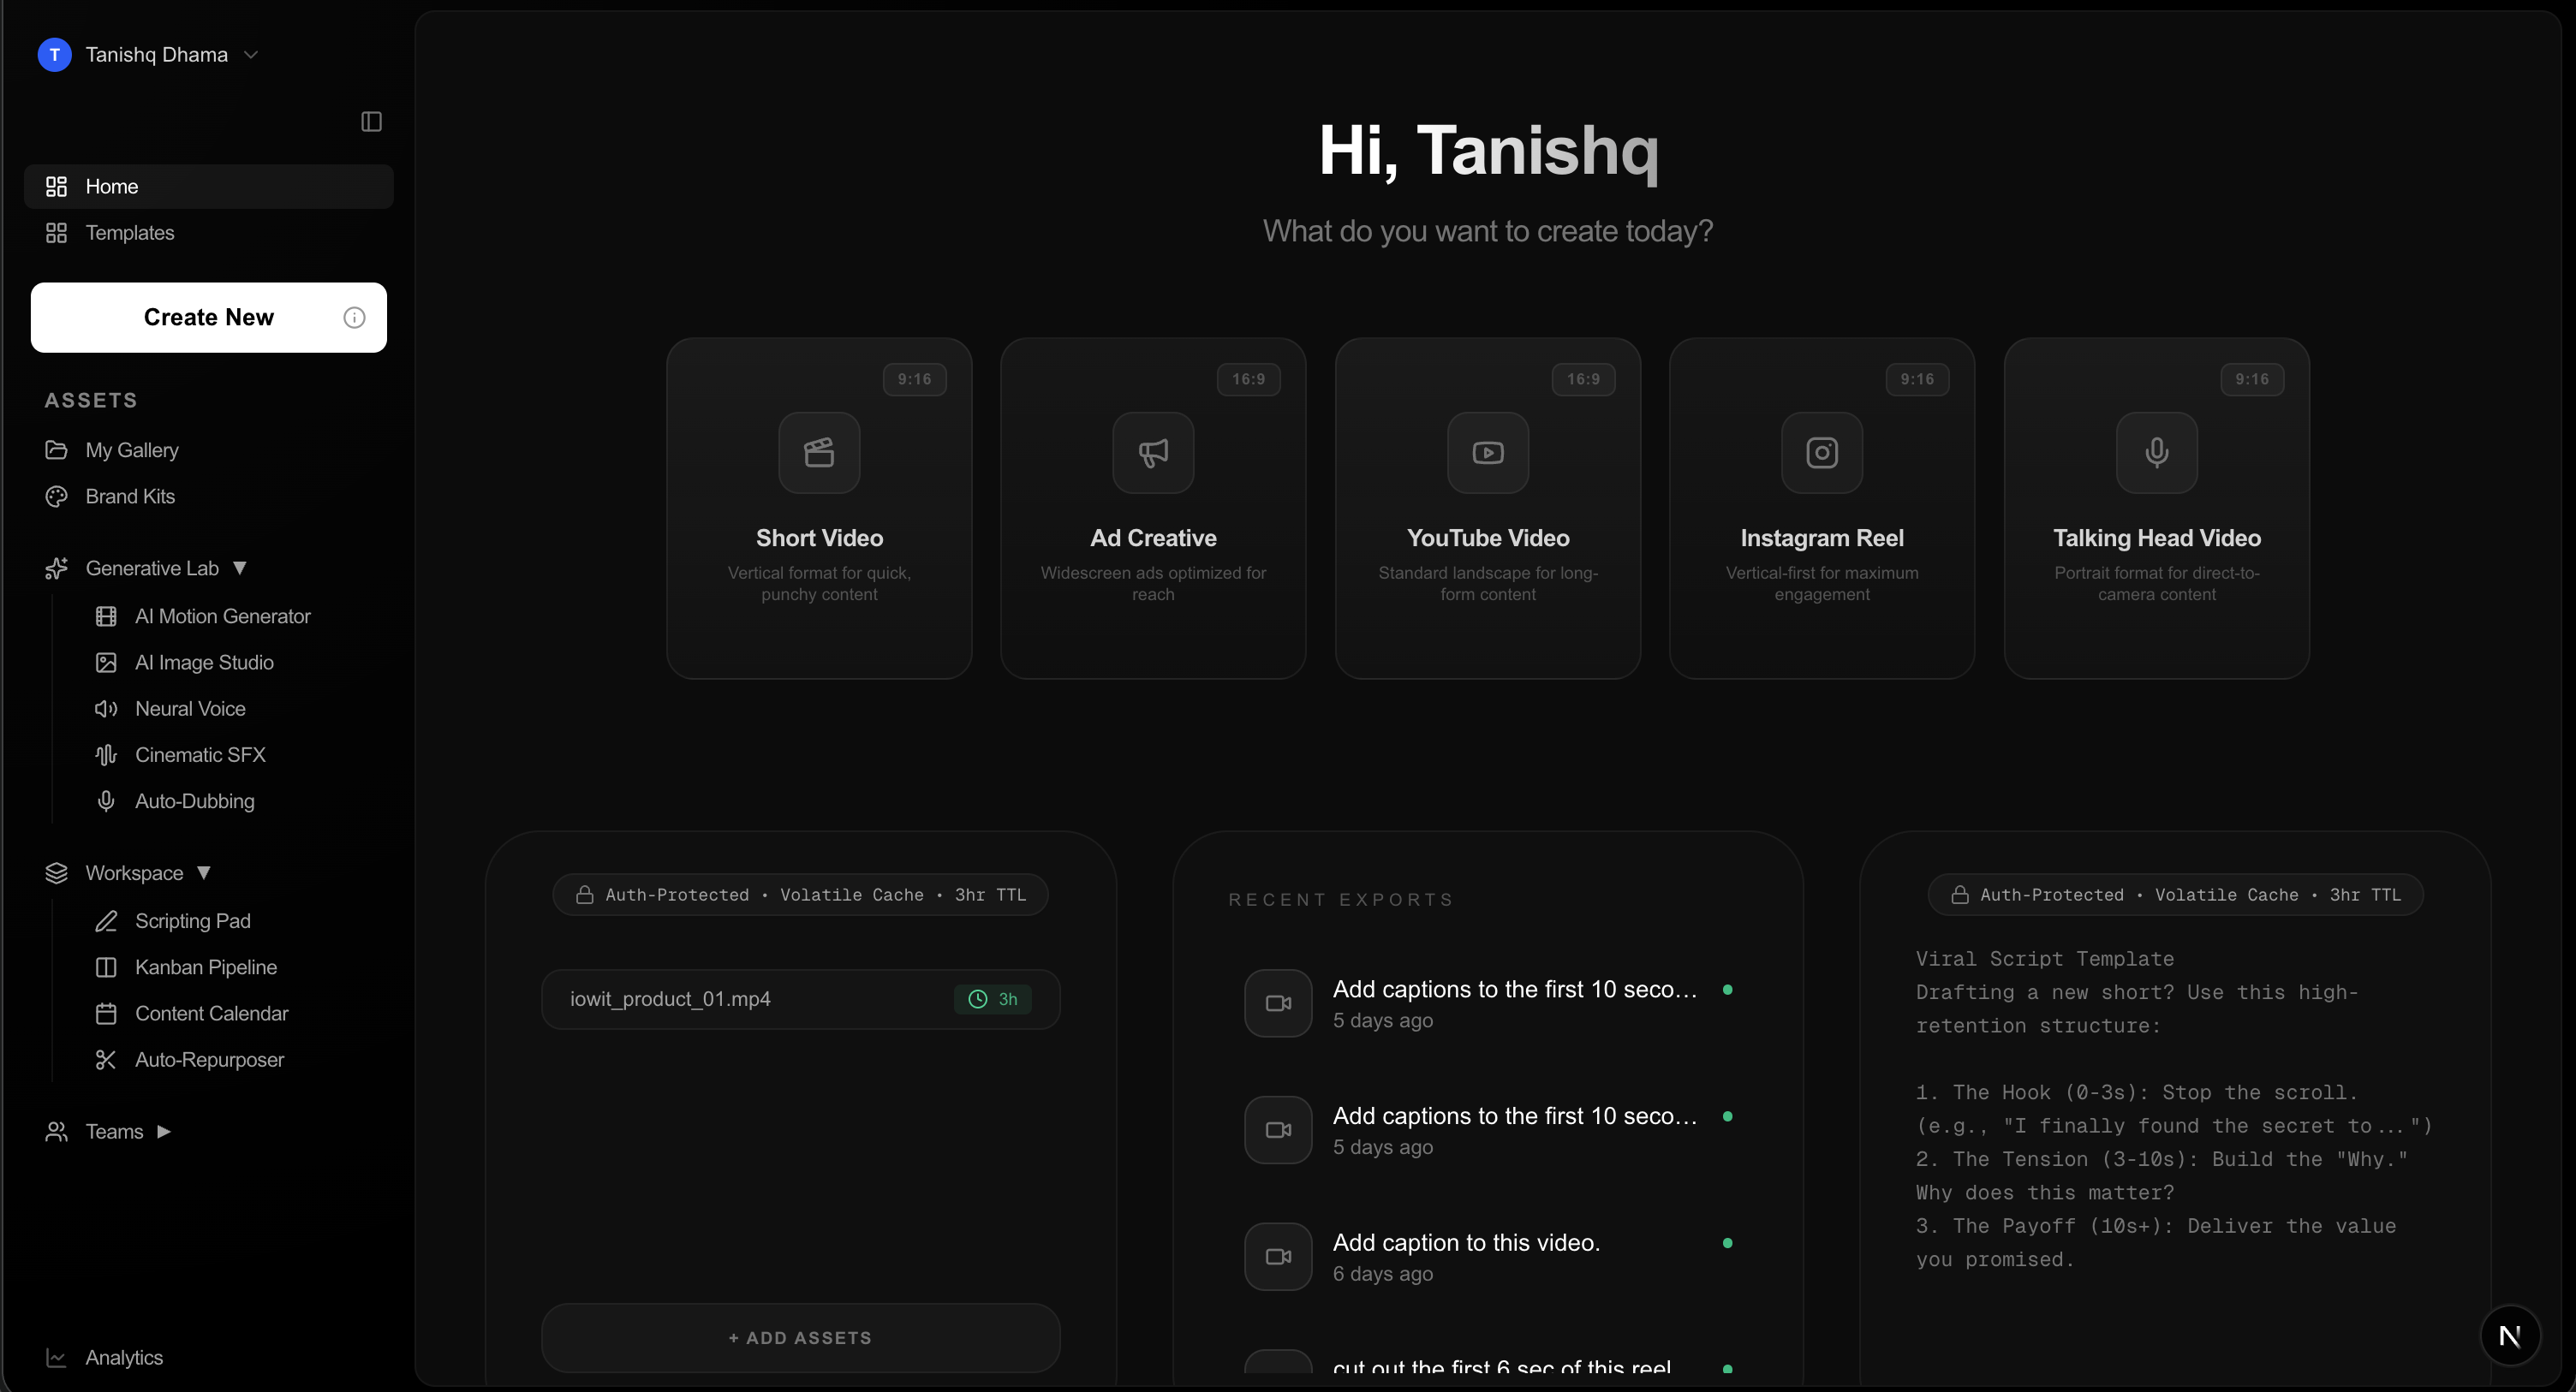Click the green 3h TTL badge
The width and height of the screenshot is (2576, 1392).
coord(992,999)
